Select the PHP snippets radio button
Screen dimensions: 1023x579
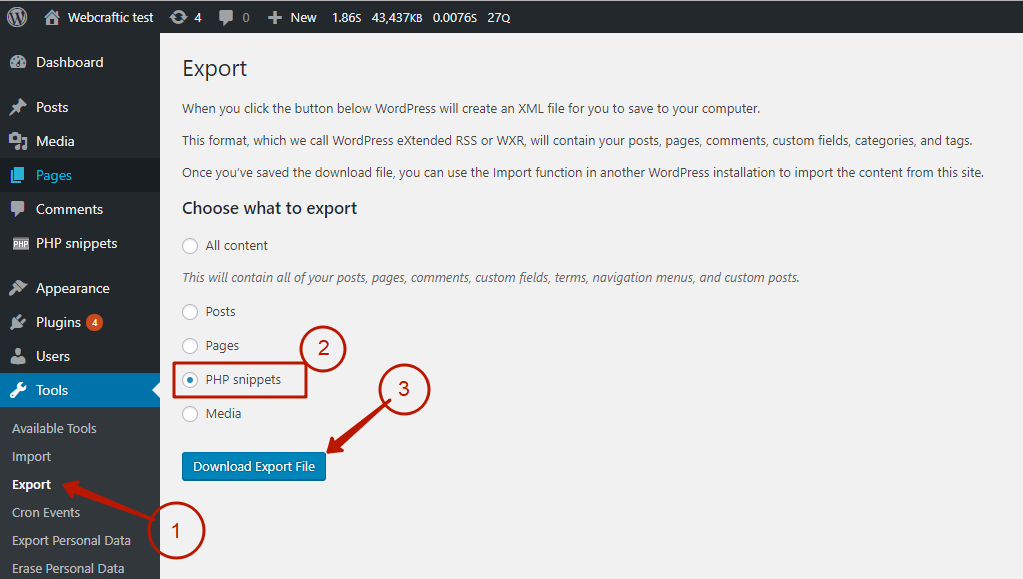coord(190,380)
